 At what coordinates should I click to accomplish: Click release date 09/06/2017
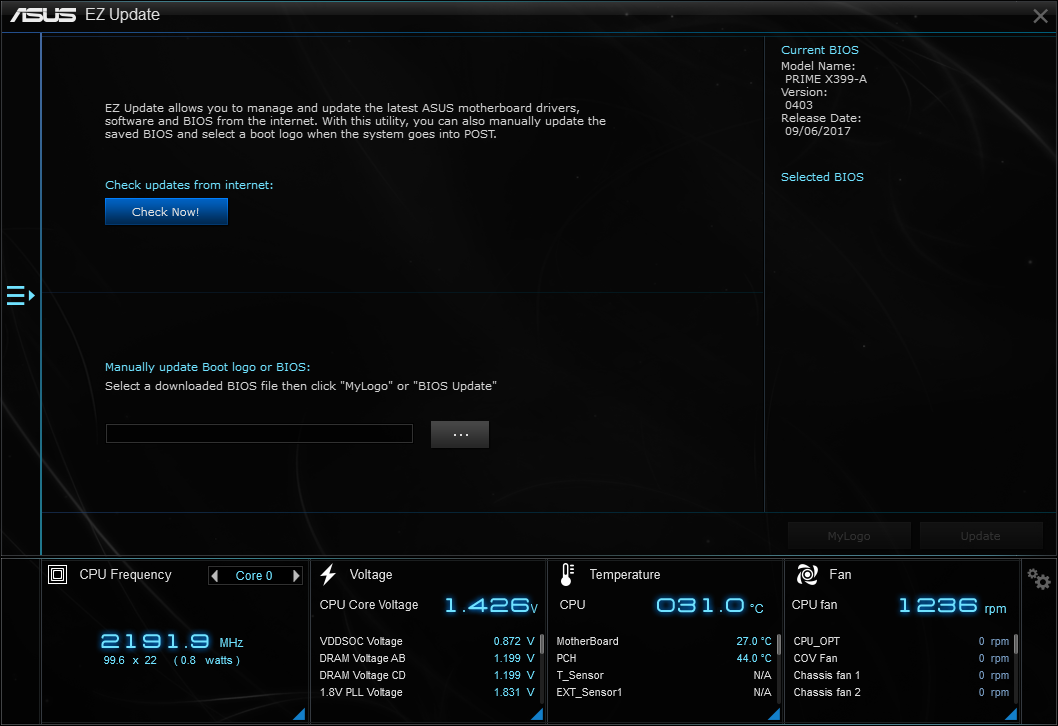[818, 131]
